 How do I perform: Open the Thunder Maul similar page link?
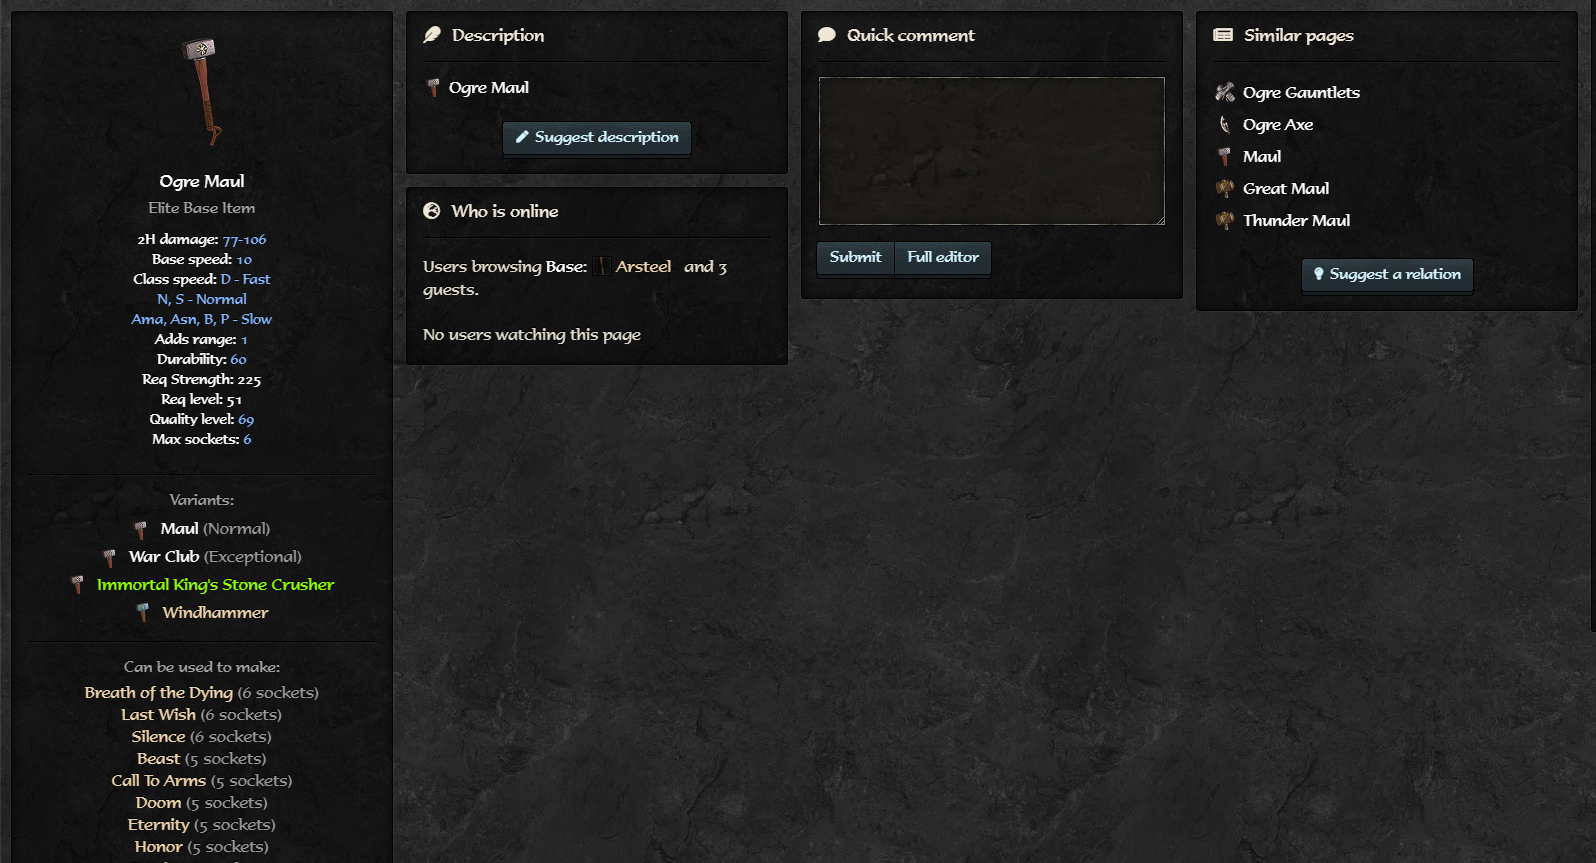[x=1296, y=220]
